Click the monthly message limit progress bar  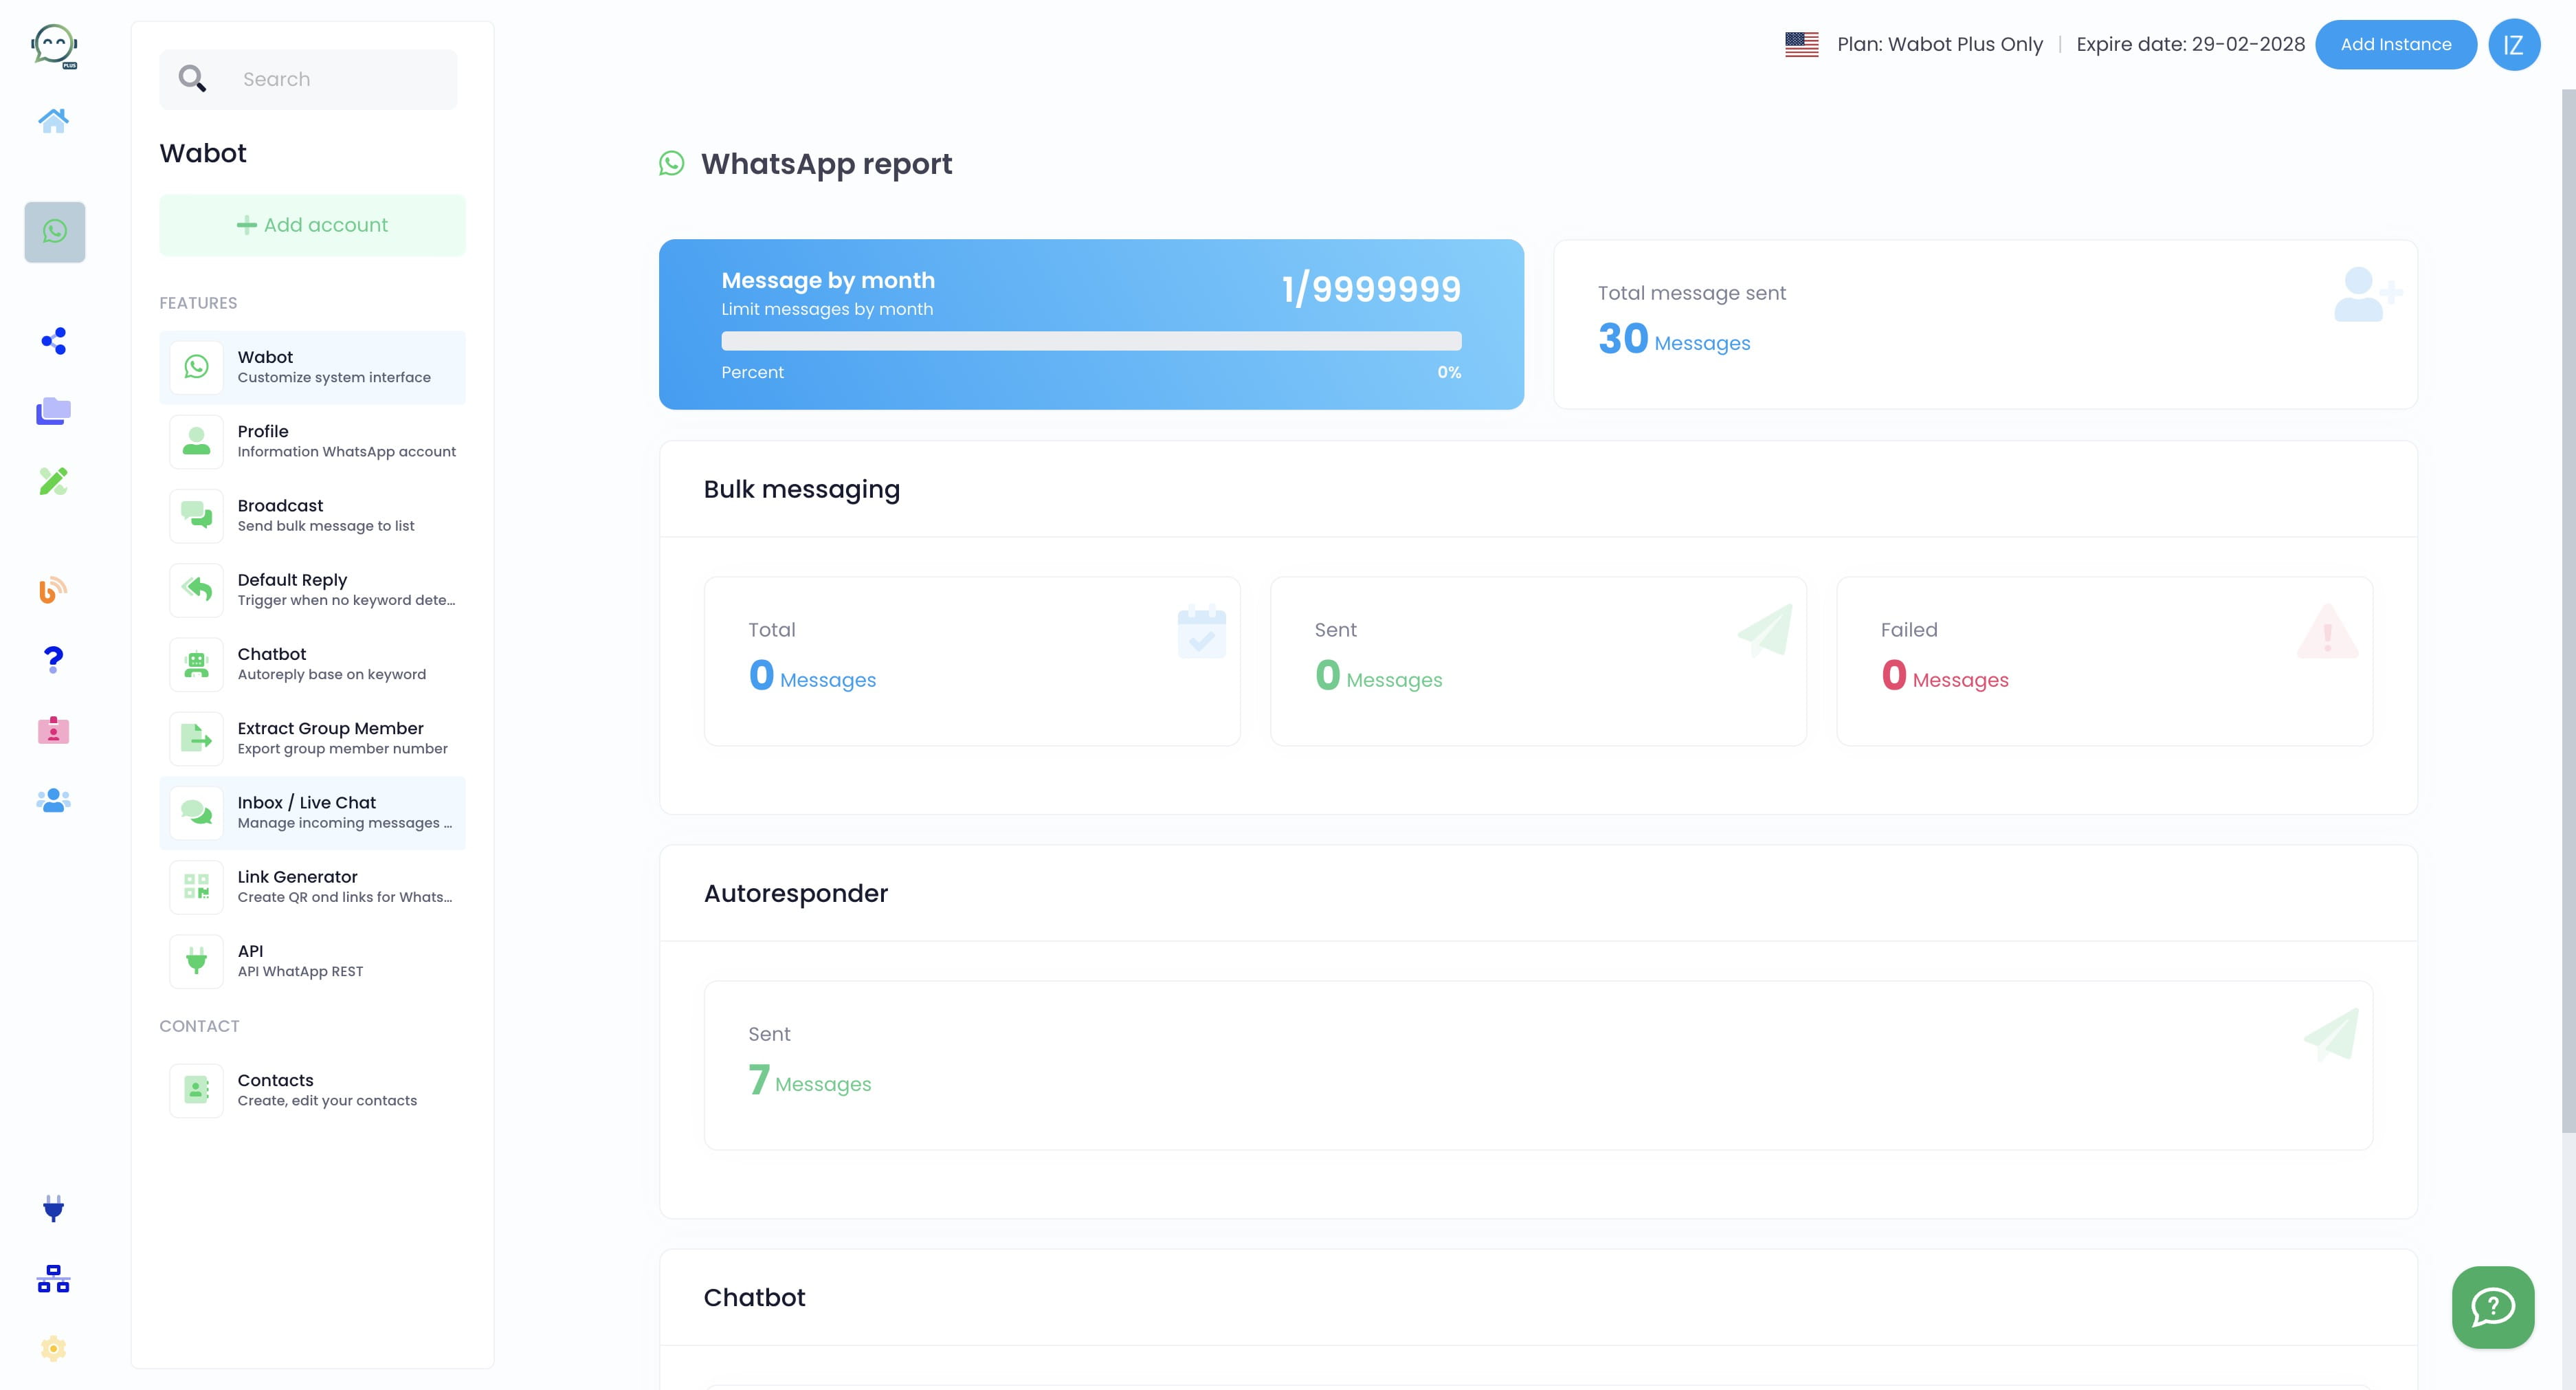[1091, 341]
